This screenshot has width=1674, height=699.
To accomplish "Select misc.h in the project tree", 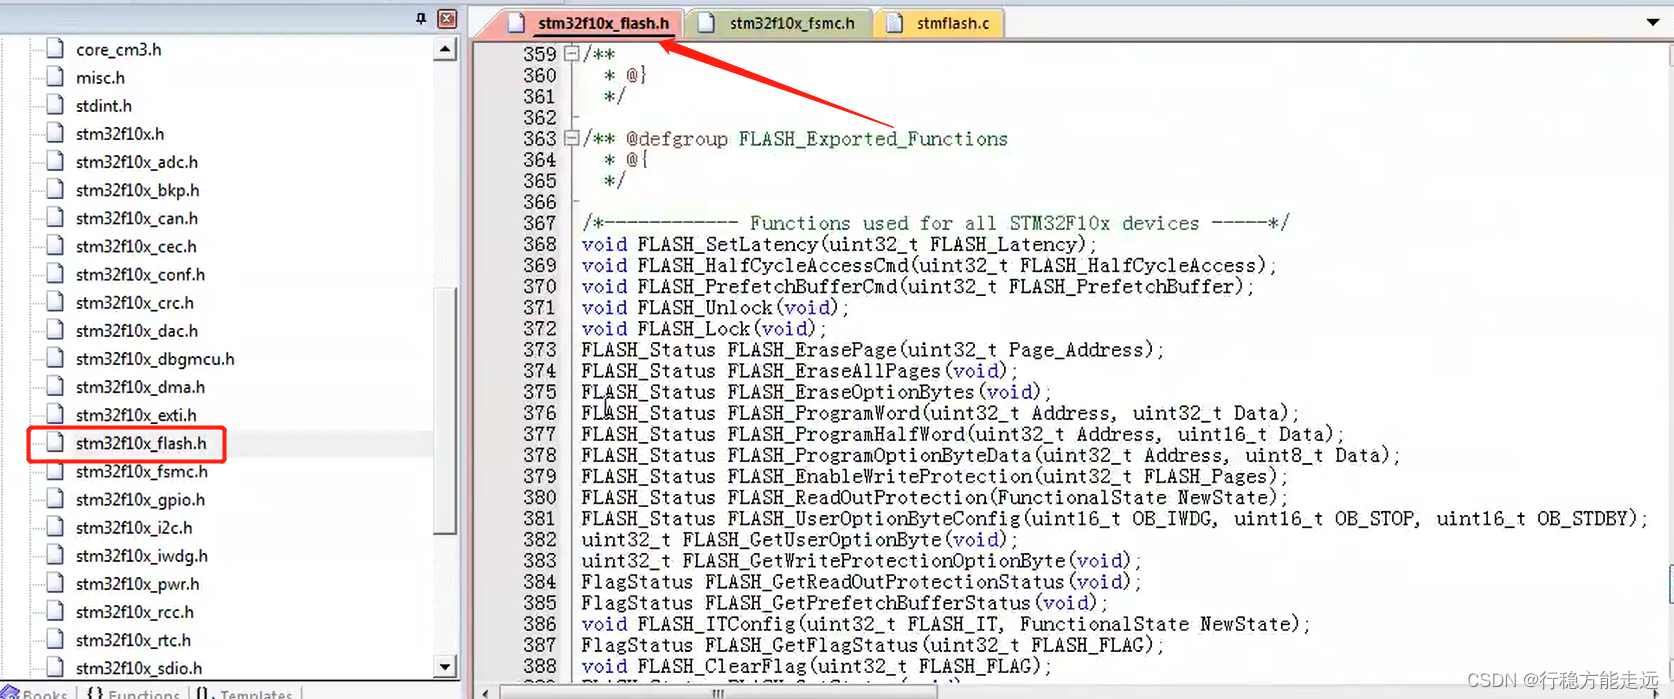I will (x=100, y=77).
